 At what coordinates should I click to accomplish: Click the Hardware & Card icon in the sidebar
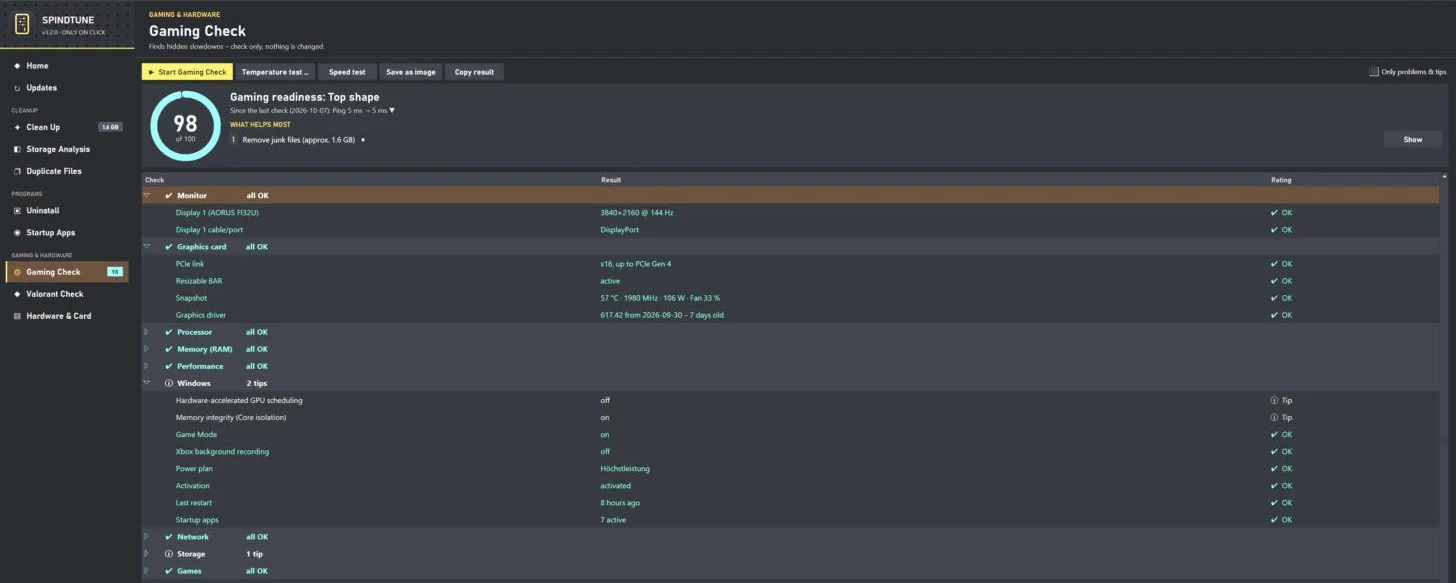click(x=17, y=316)
